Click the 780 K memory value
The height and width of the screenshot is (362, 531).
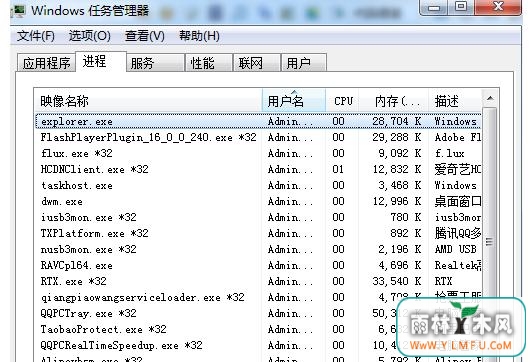click(x=406, y=217)
